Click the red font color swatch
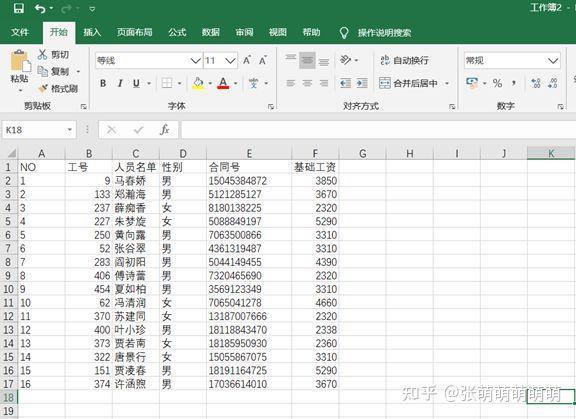 (x=223, y=83)
